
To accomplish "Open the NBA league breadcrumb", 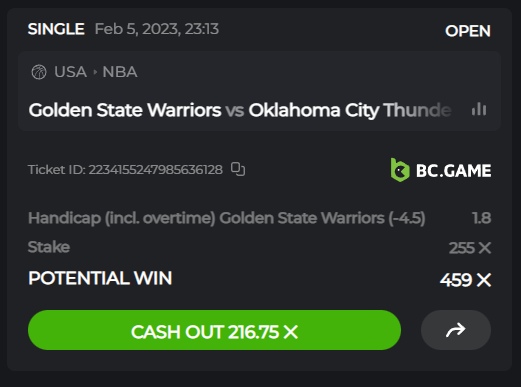I will [120, 72].
